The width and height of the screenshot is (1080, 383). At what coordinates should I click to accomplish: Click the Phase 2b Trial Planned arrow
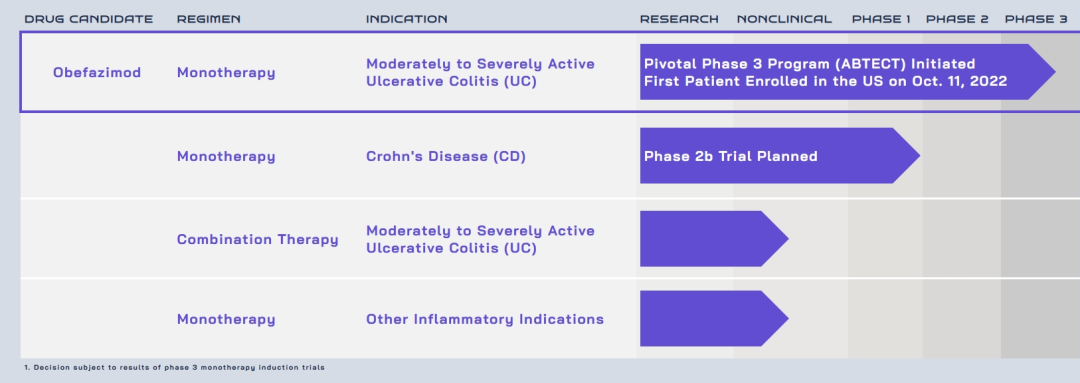pos(780,156)
